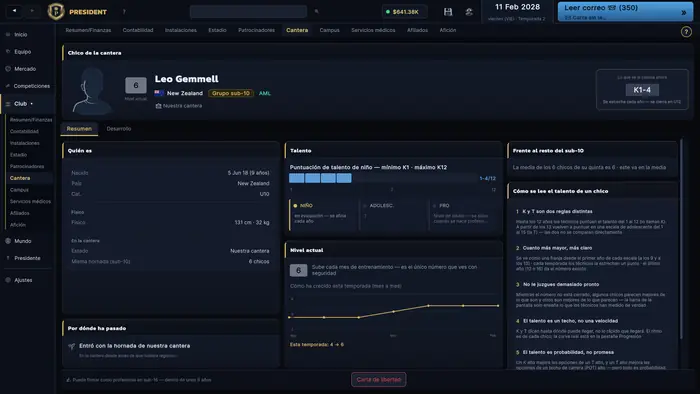Open the circled help icon under the mail button
Screen dimensions: 700x394
(686, 32)
